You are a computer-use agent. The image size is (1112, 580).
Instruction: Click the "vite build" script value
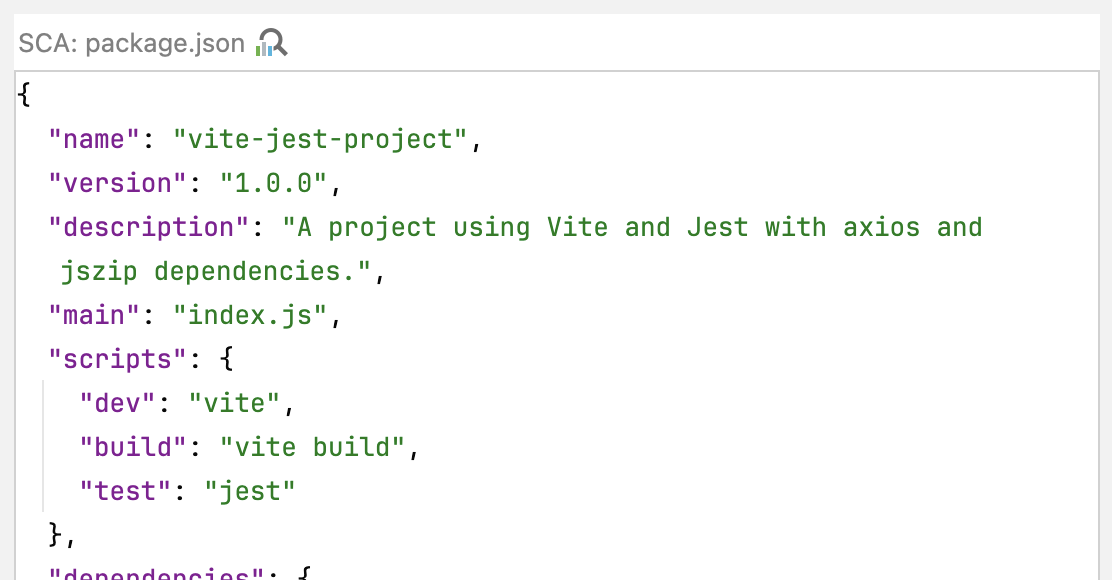[x=312, y=447]
